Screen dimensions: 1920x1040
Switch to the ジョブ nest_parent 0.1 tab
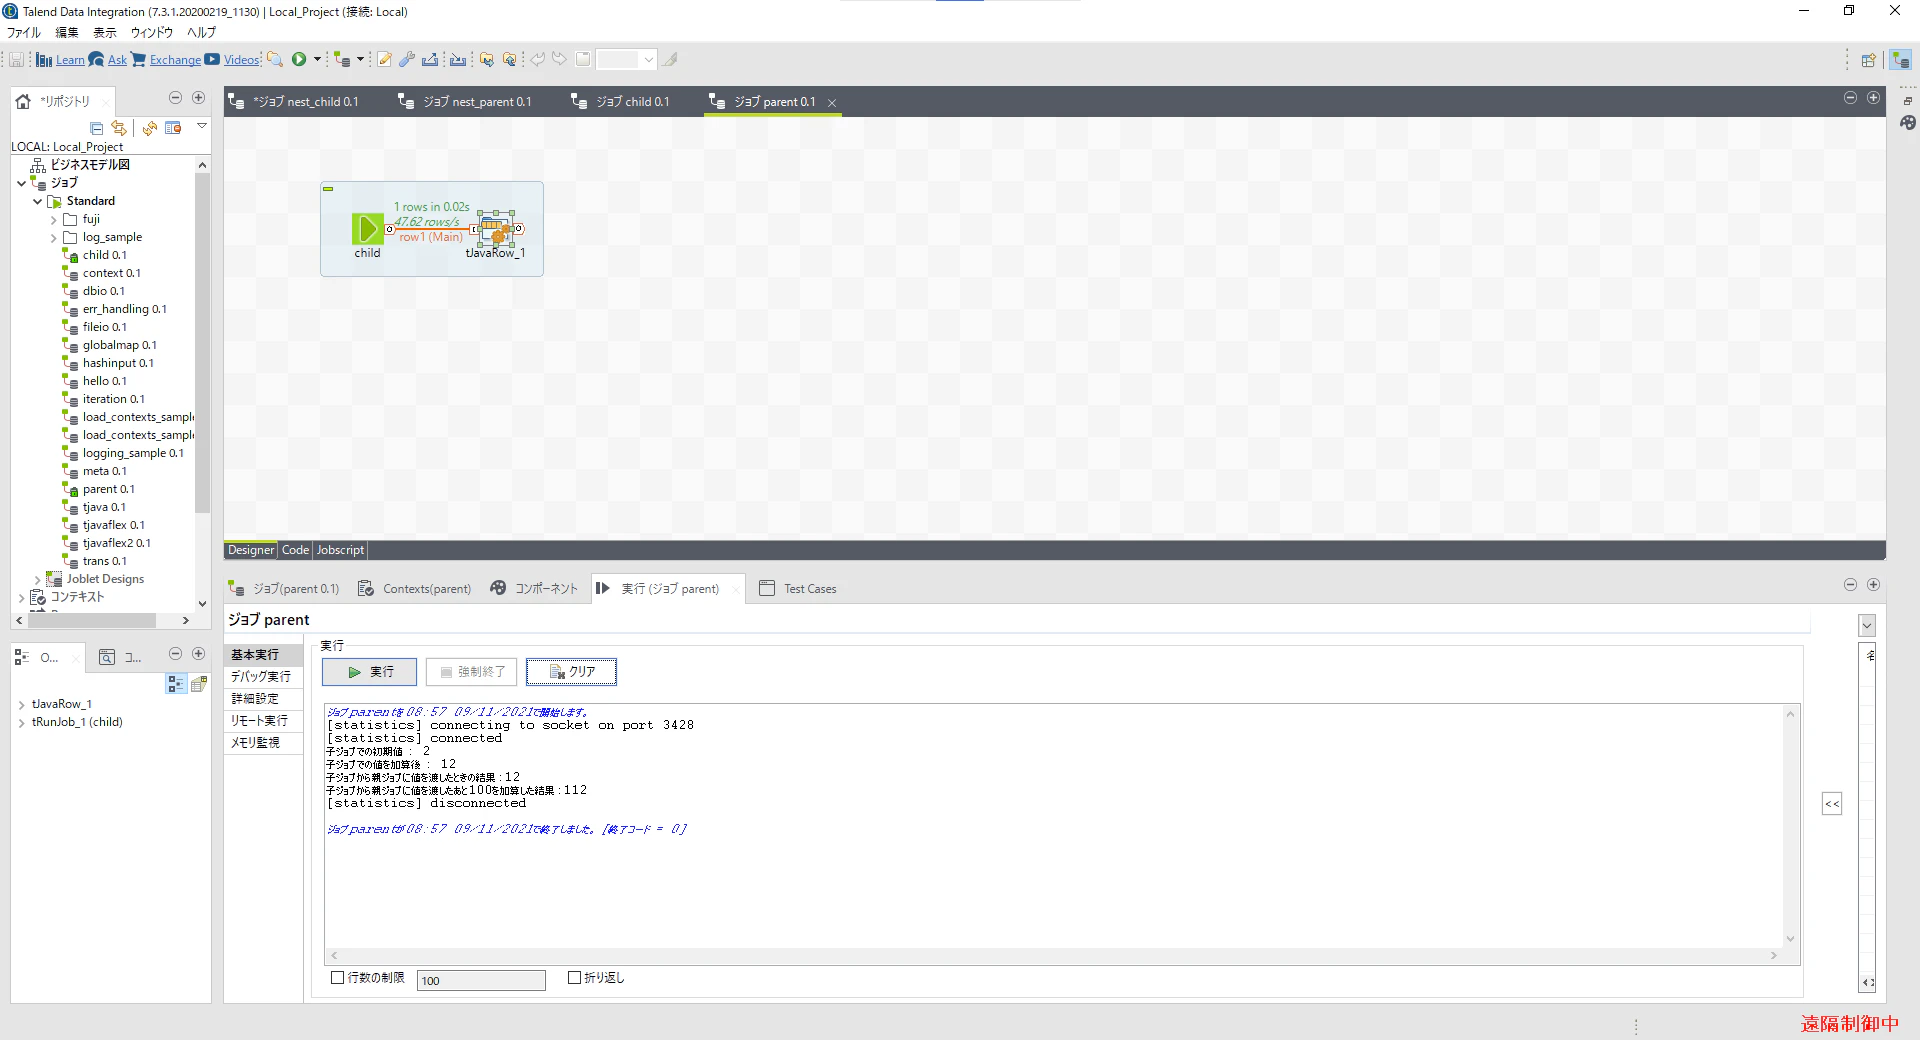pos(465,101)
